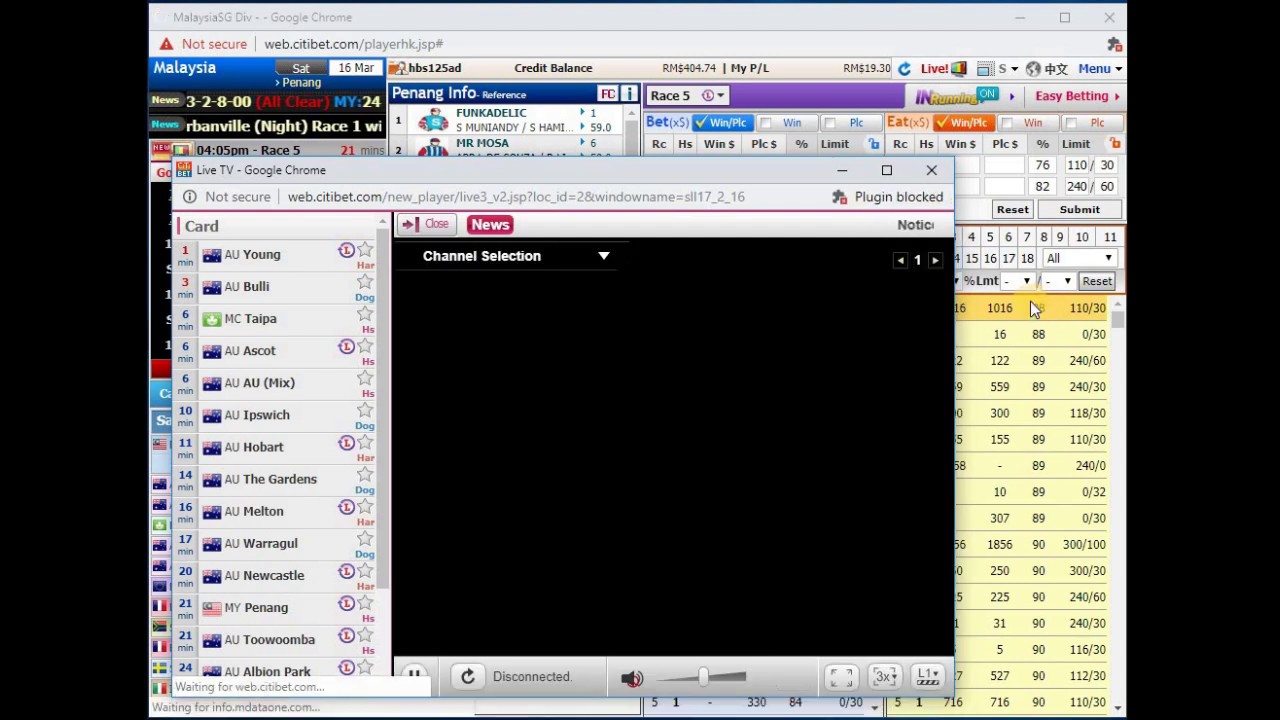The height and width of the screenshot is (720, 1280).
Task: Go to next Live TV channel page
Action: pos(935,260)
